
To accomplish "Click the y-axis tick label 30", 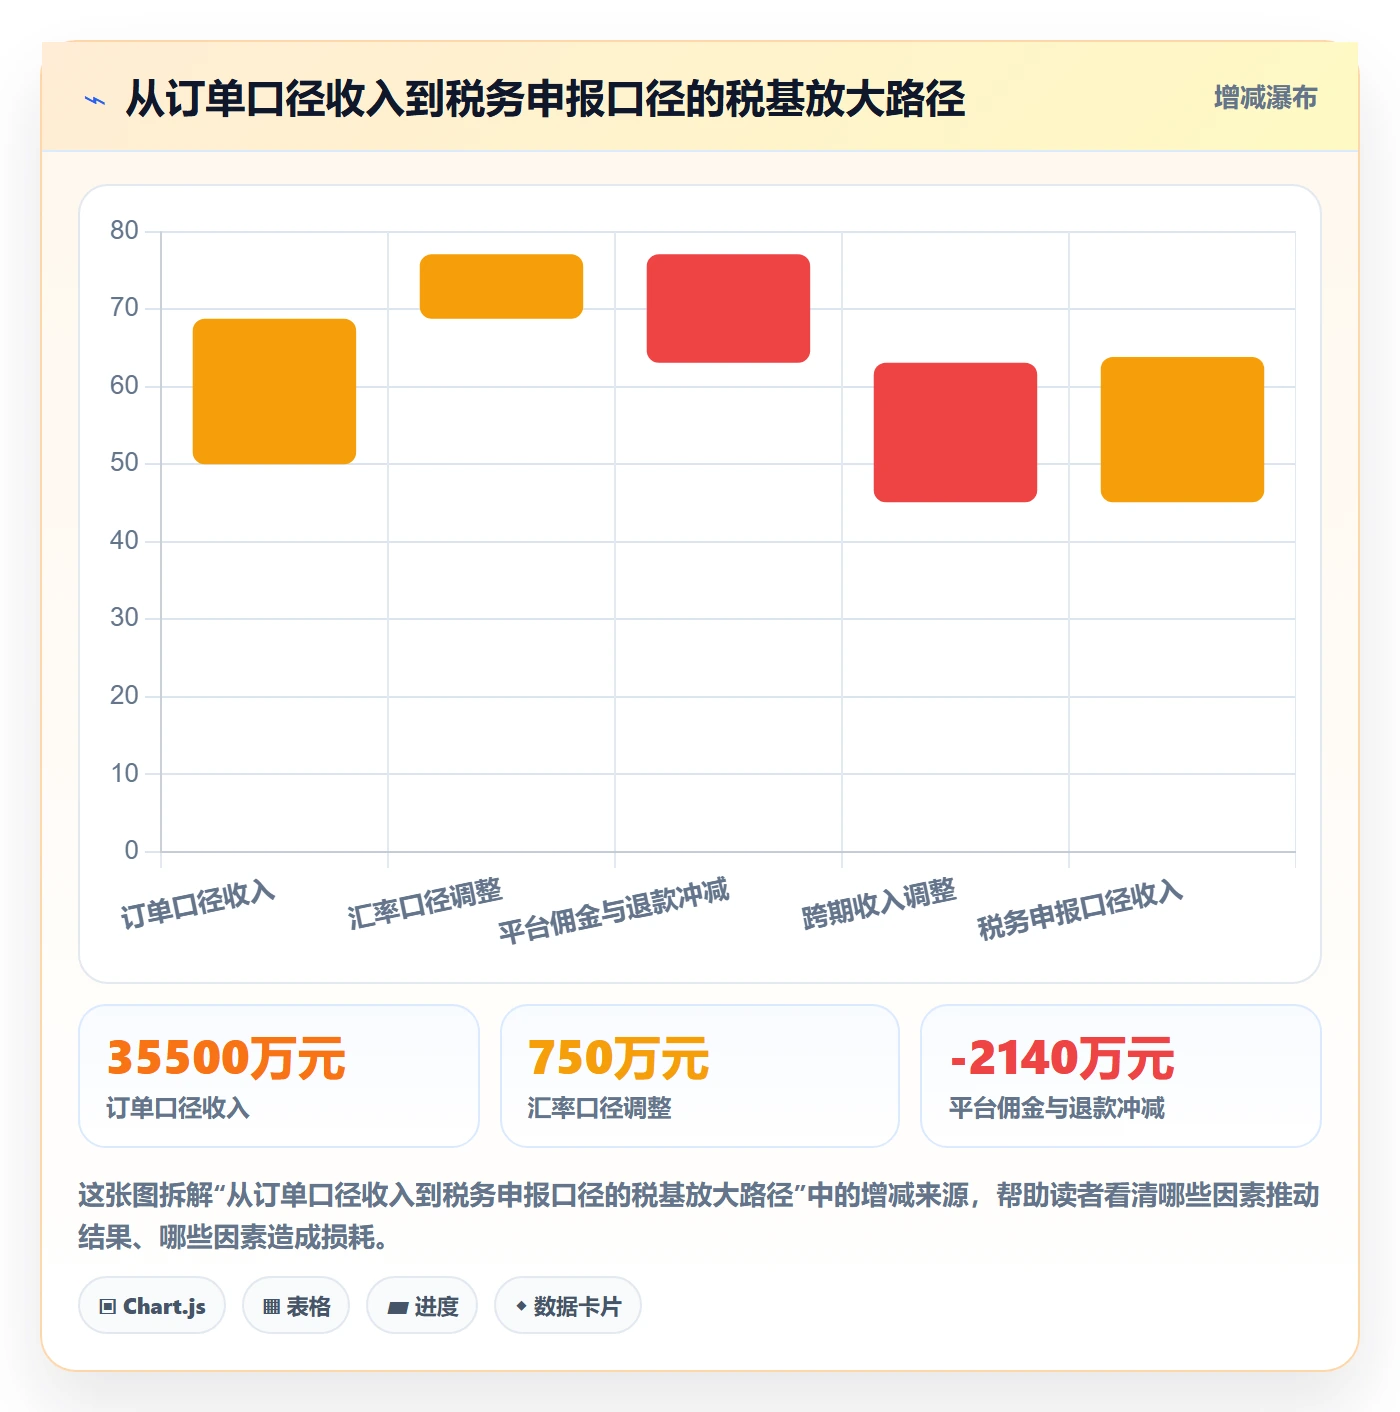I will 125,618.
